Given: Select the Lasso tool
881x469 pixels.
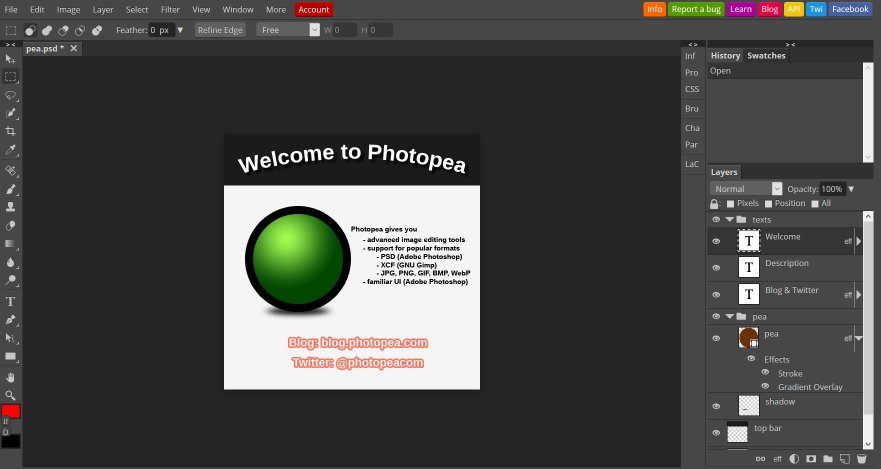Looking at the screenshot, I should tap(10, 95).
